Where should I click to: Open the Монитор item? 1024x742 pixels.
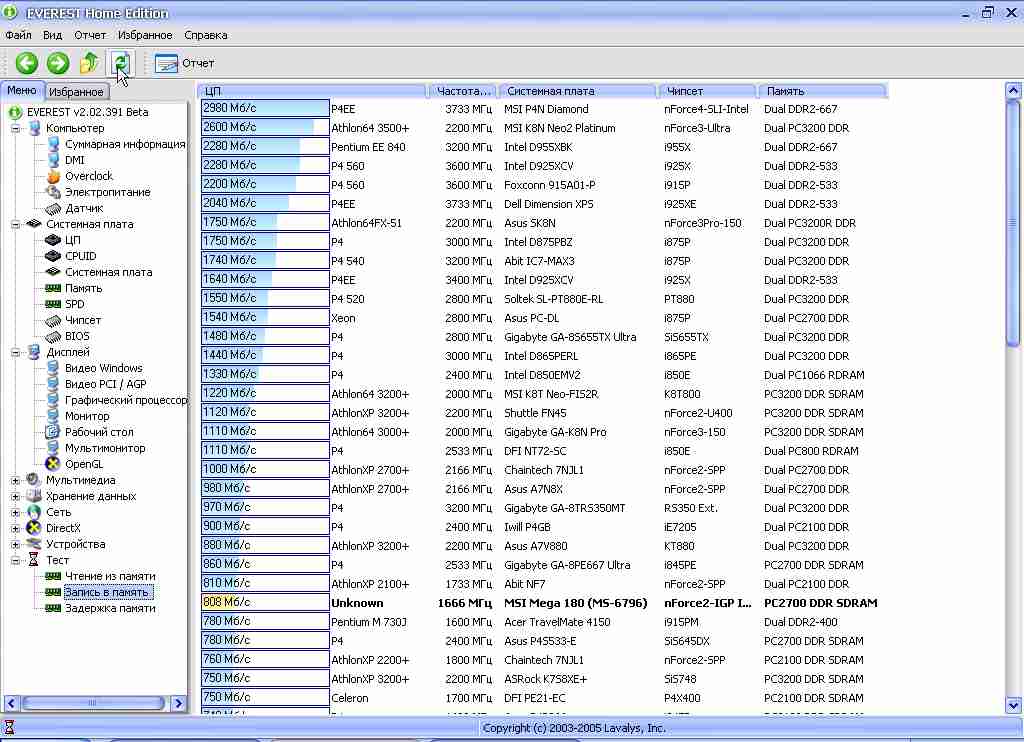(87, 416)
